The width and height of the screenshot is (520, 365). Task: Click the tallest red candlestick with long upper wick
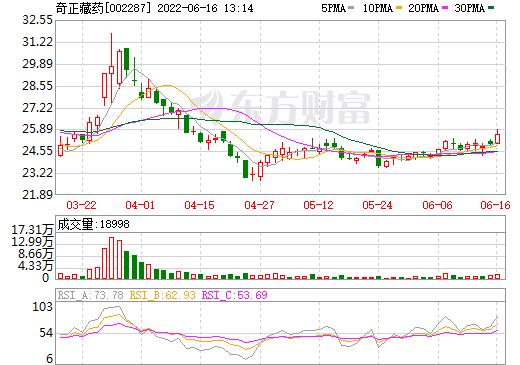point(112,68)
